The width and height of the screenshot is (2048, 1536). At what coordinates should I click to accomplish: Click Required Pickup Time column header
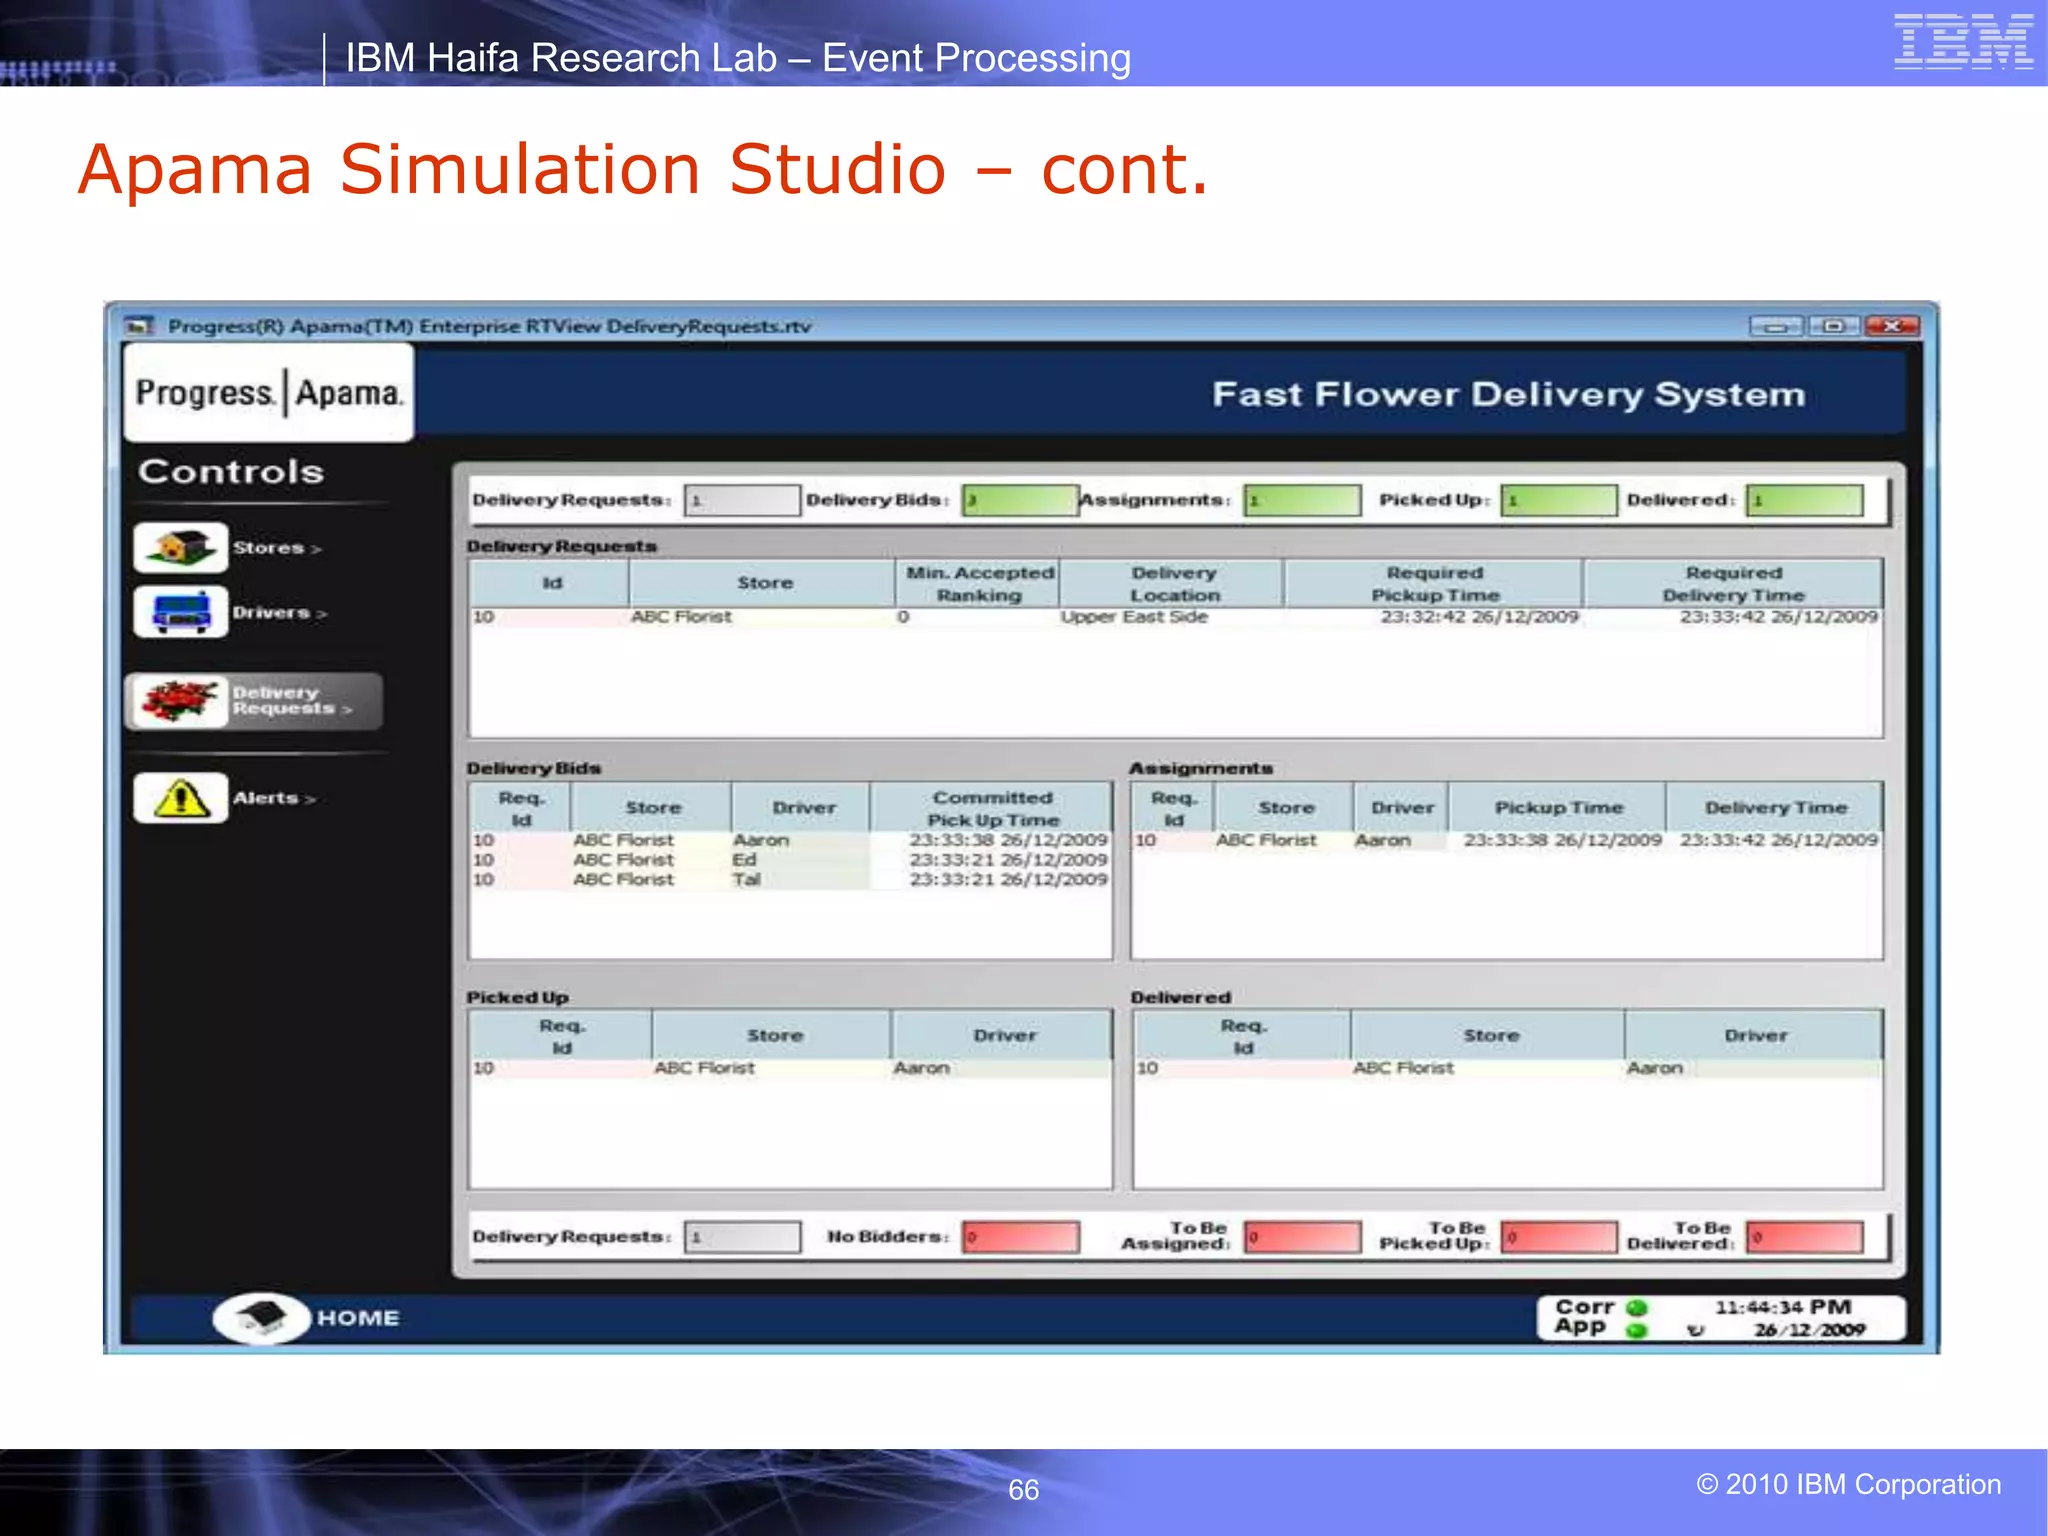coord(1434,583)
